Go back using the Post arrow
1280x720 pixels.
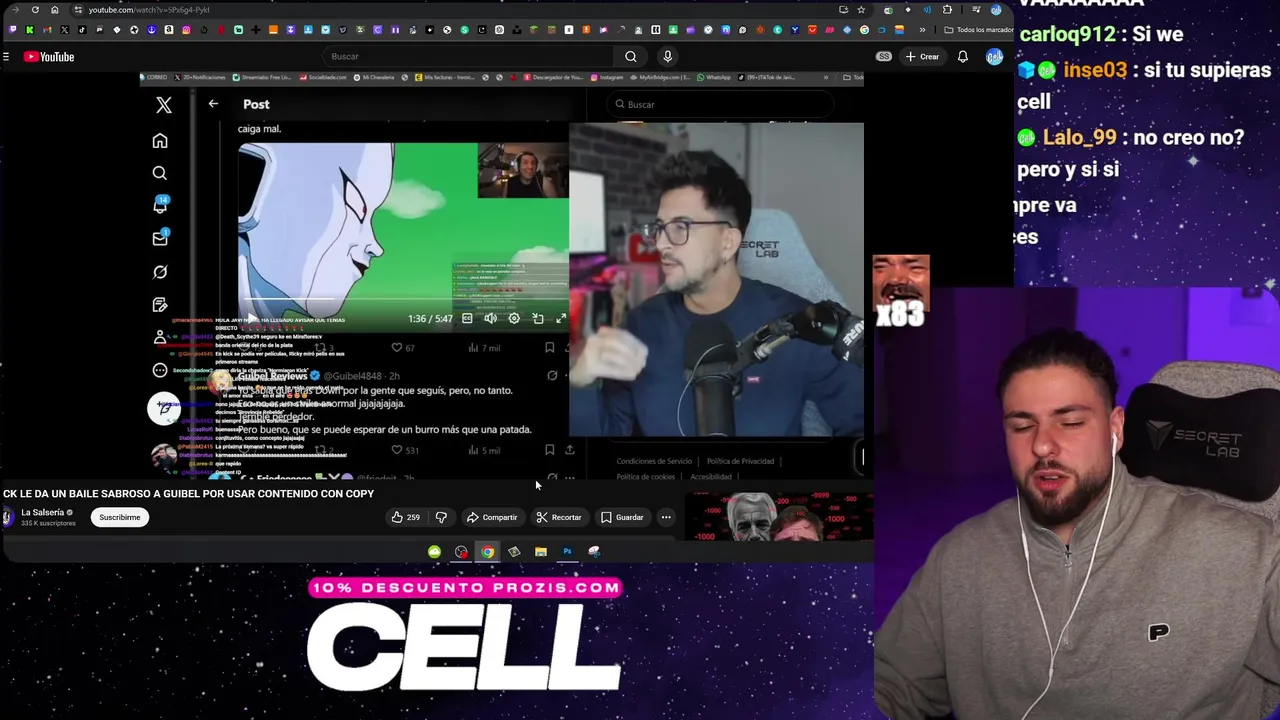click(x=213, y=104)
